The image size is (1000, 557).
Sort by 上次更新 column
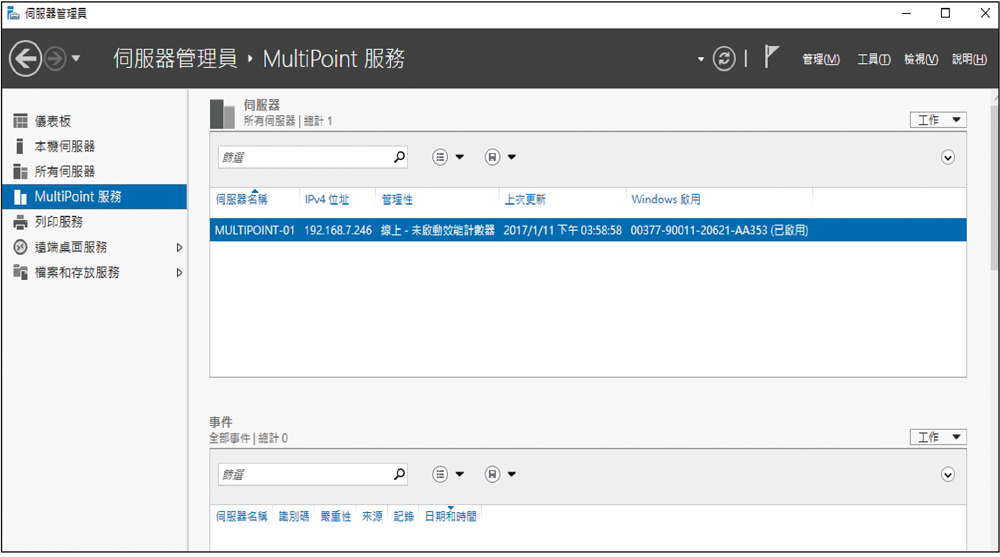[525, 200]
